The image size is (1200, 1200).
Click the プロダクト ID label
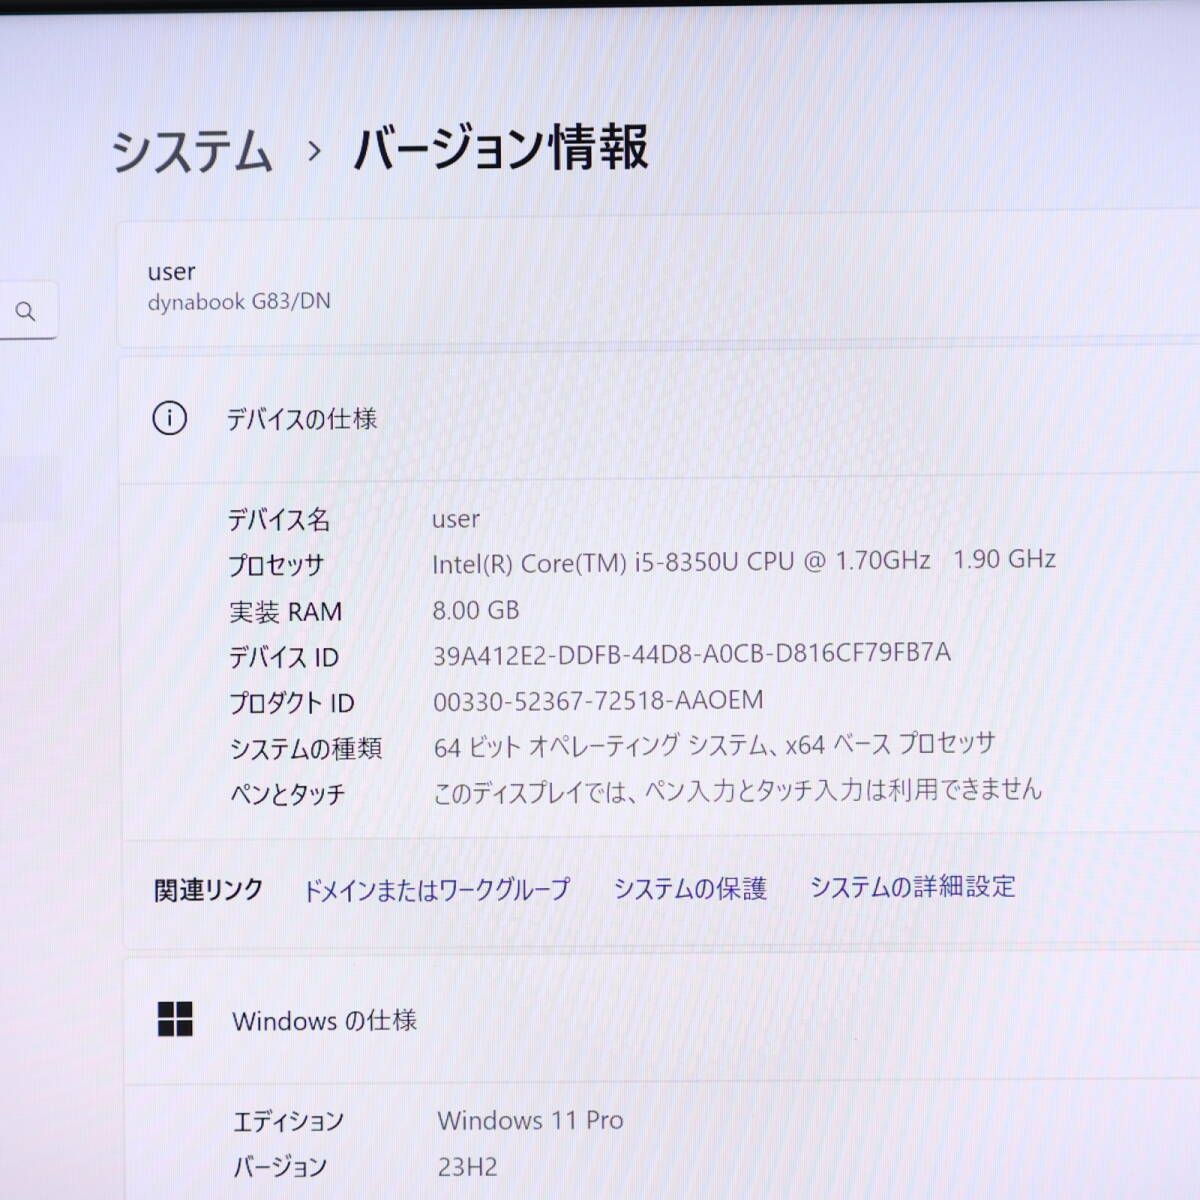pyautogui.click(x=292, y=703)
